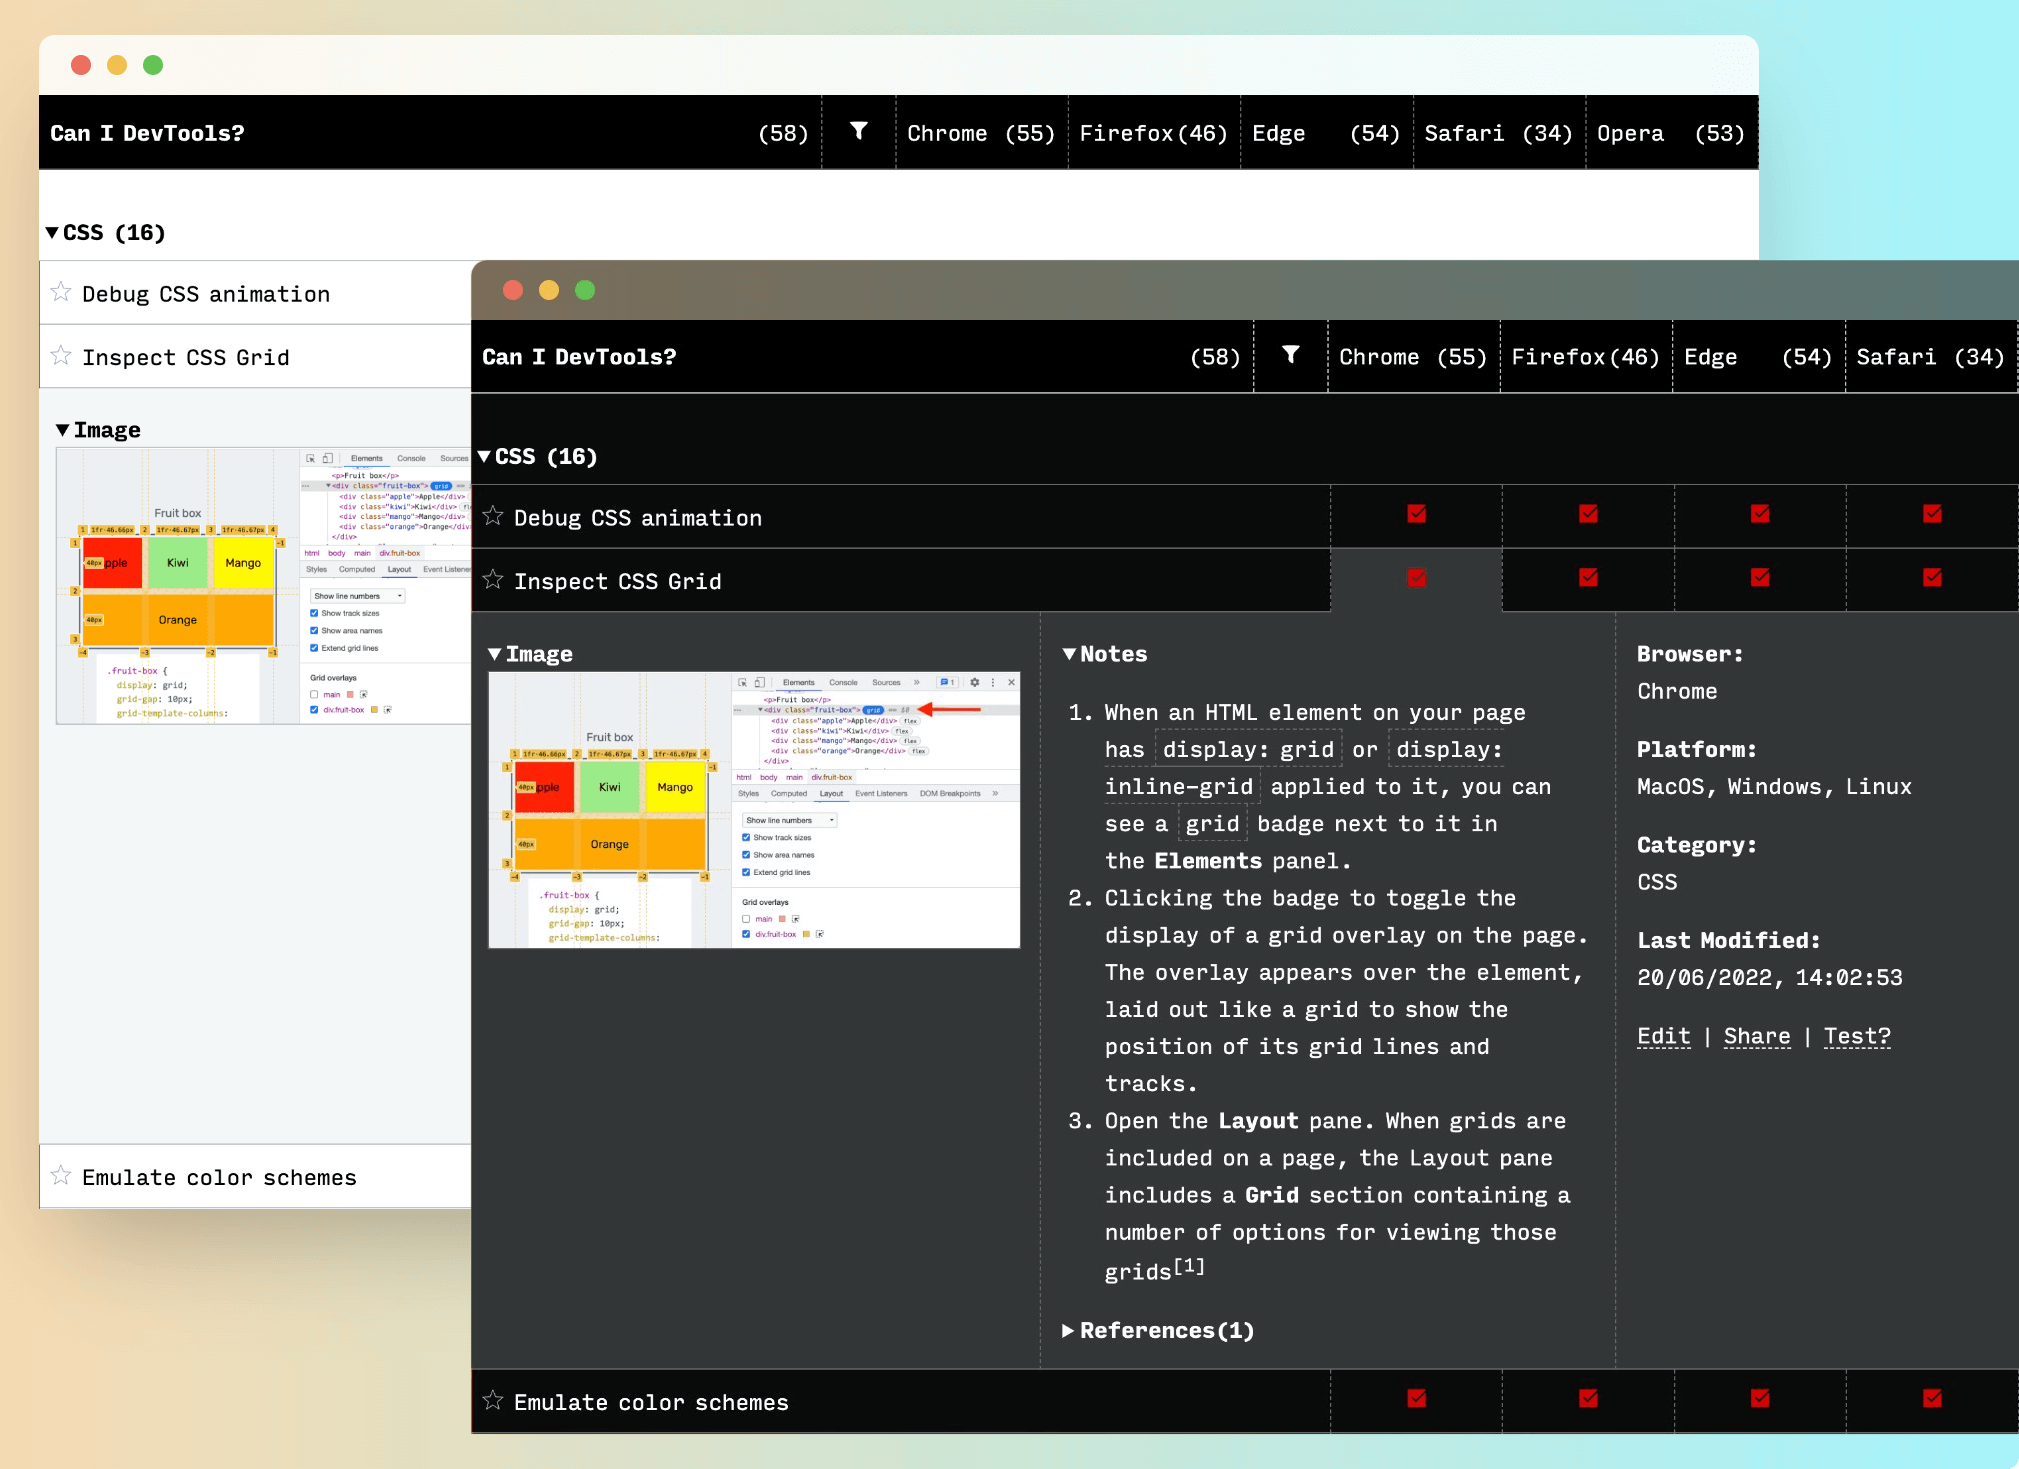2019x1469 pixels.
Task: Select Opera (53) column header in light window
Action: pos(1670,133)
